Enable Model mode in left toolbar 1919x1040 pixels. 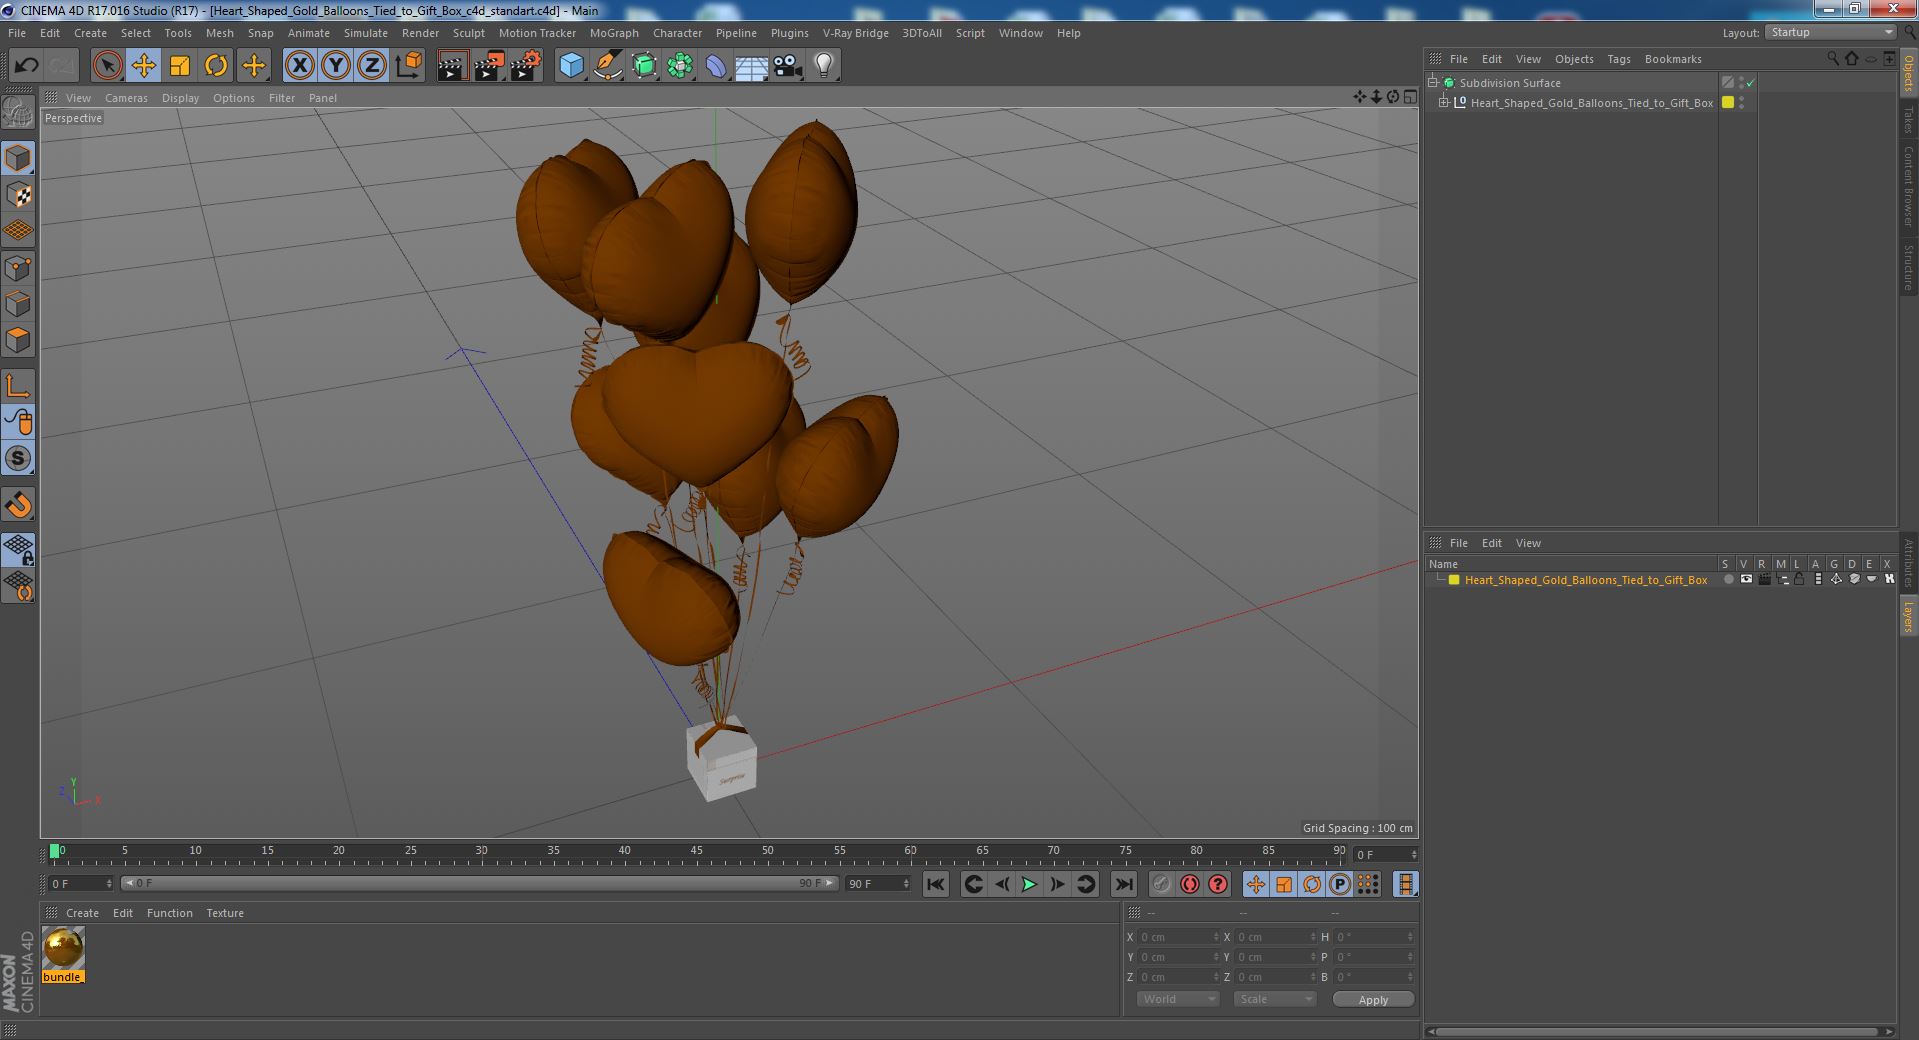[18, 158]
